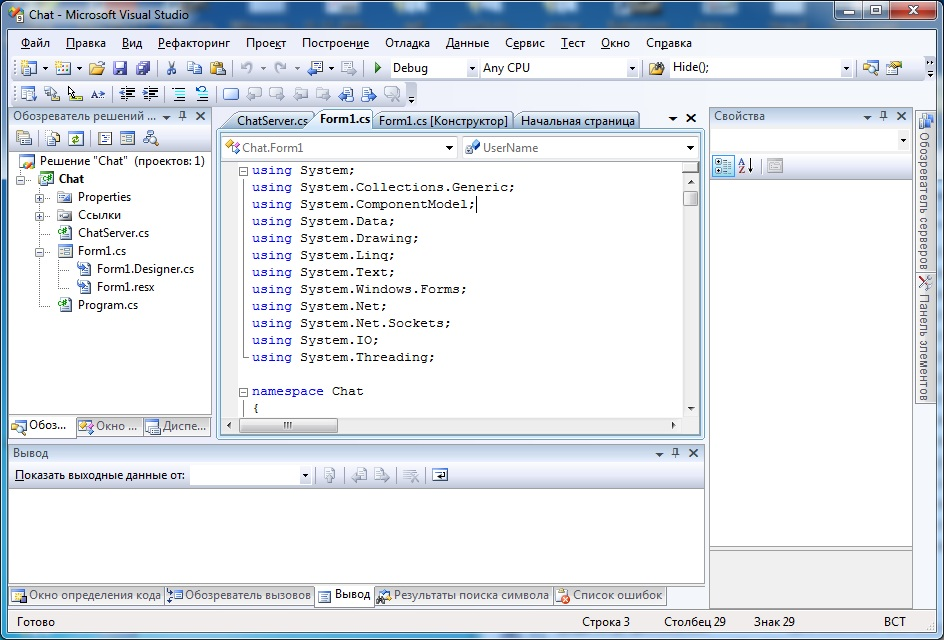Click the editor vertical scrollbar thumb
Viewport: 944px width, 640px height.
coord(690,198)
